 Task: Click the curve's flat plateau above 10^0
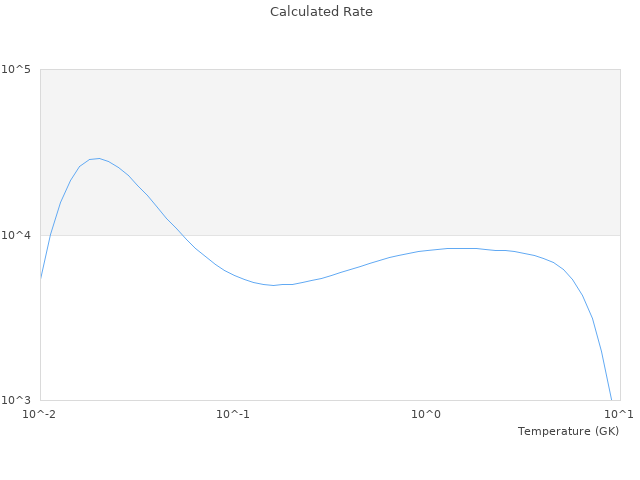pos(460,248)
